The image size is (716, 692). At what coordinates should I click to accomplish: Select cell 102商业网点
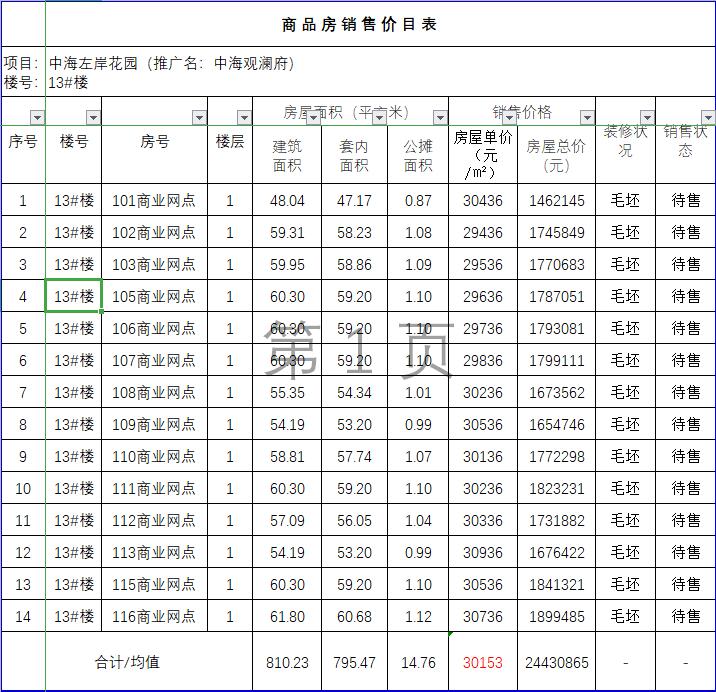pos(154,232)
